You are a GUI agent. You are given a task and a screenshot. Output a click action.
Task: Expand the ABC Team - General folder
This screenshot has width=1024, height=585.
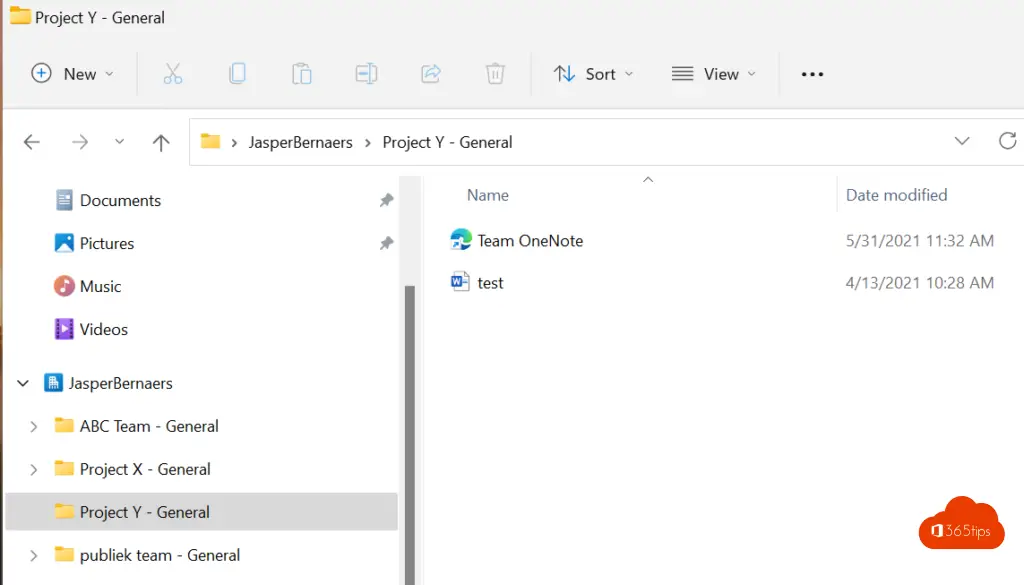point(34,426)
